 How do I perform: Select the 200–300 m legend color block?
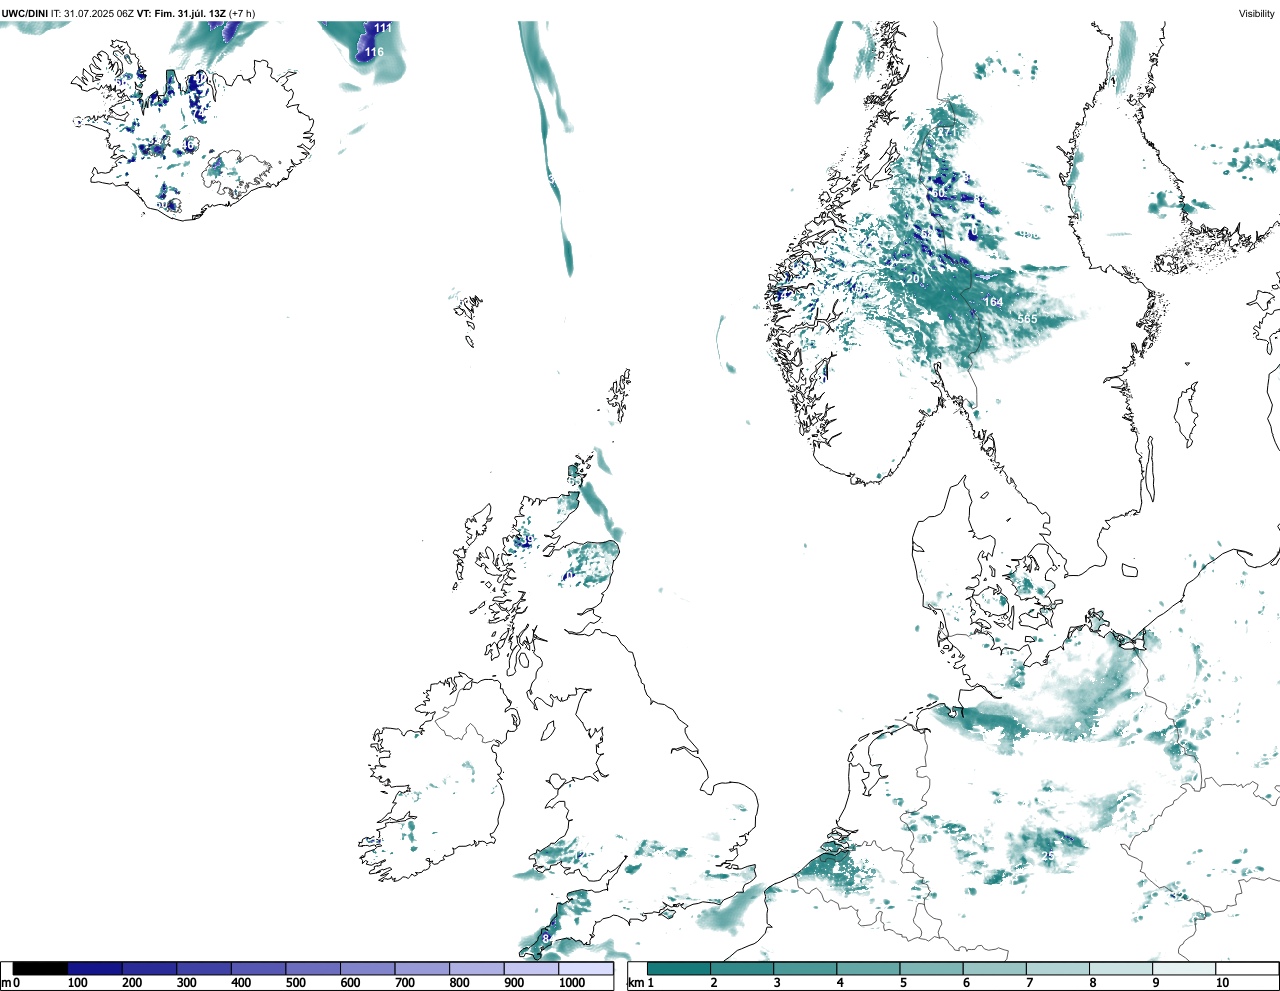tap(150, 969)
